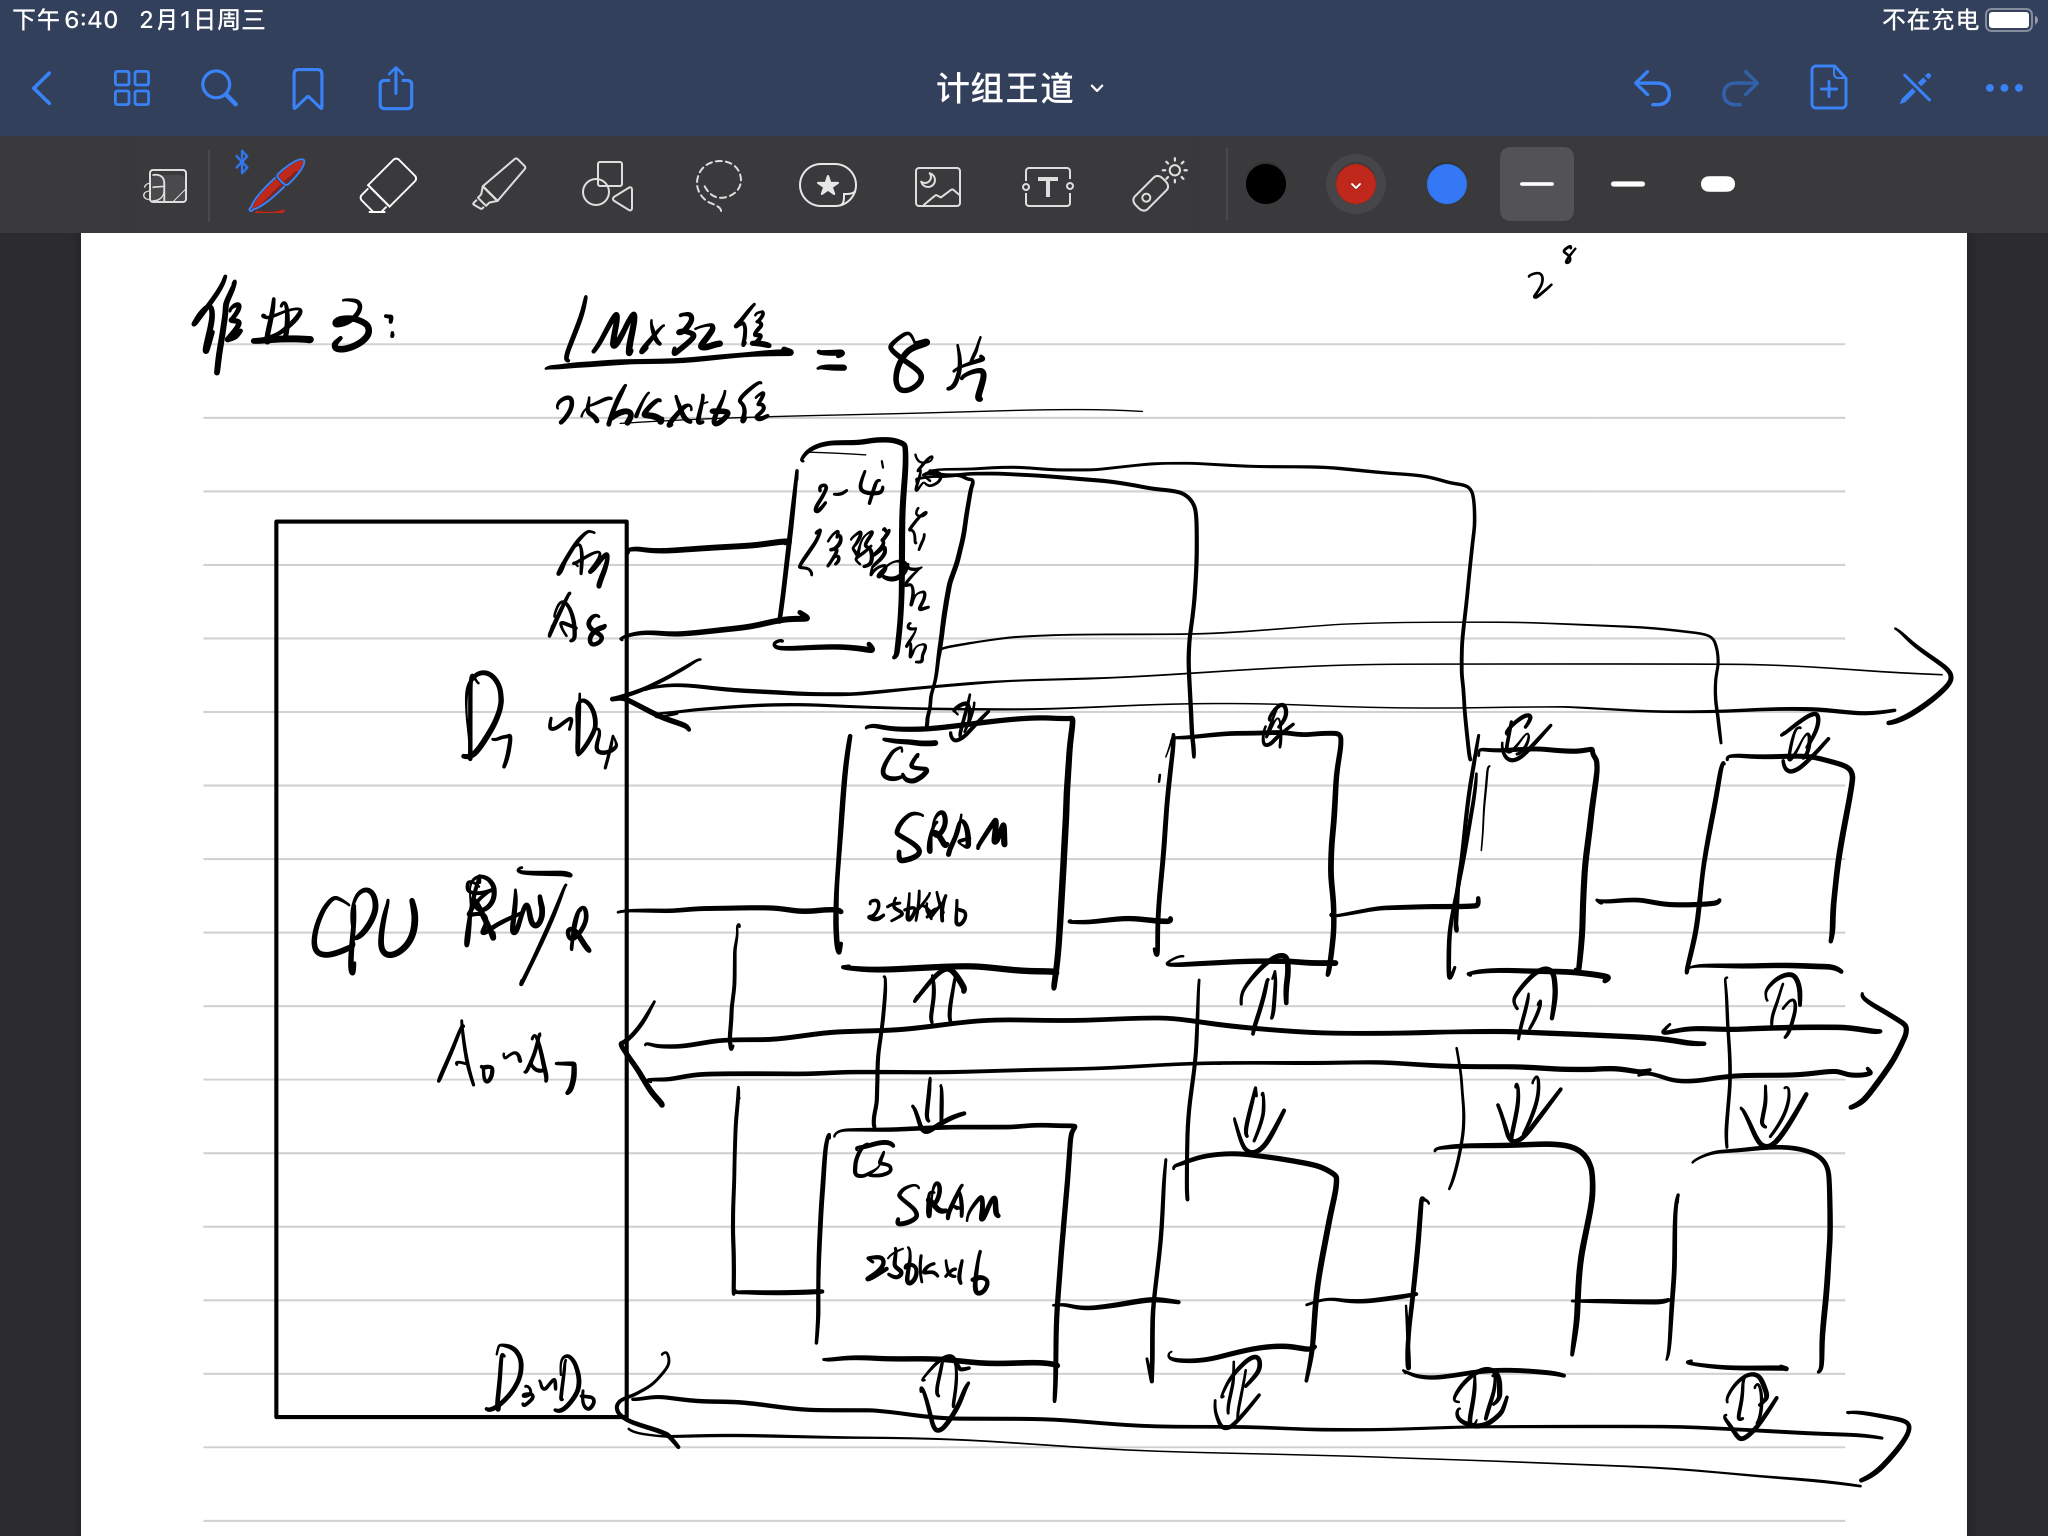Pick the blue pen color
The height and width of the screenshot is (1536, 2048).
(x=1446, y=185)
